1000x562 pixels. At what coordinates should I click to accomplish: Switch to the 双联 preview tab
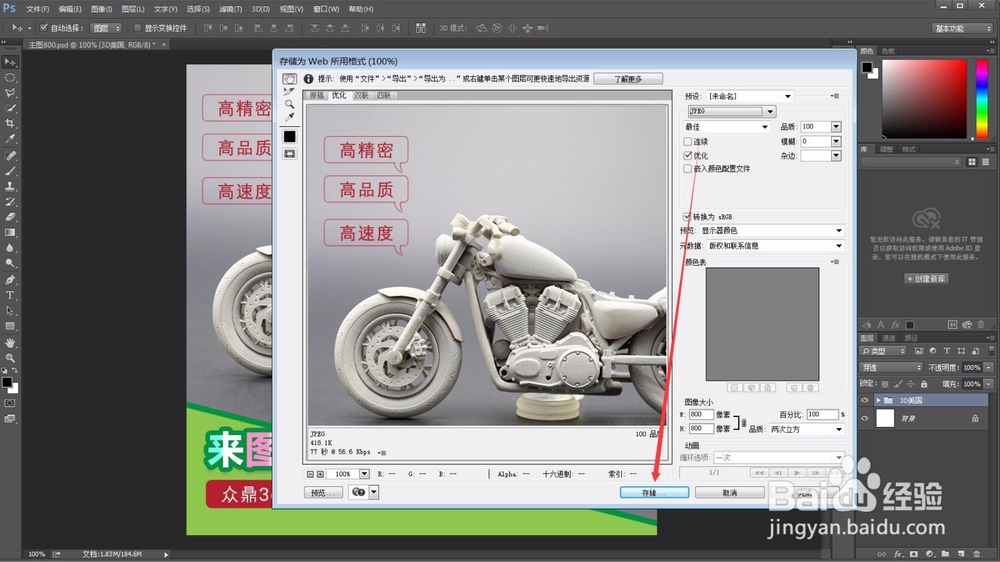click(x=361, y=96)
